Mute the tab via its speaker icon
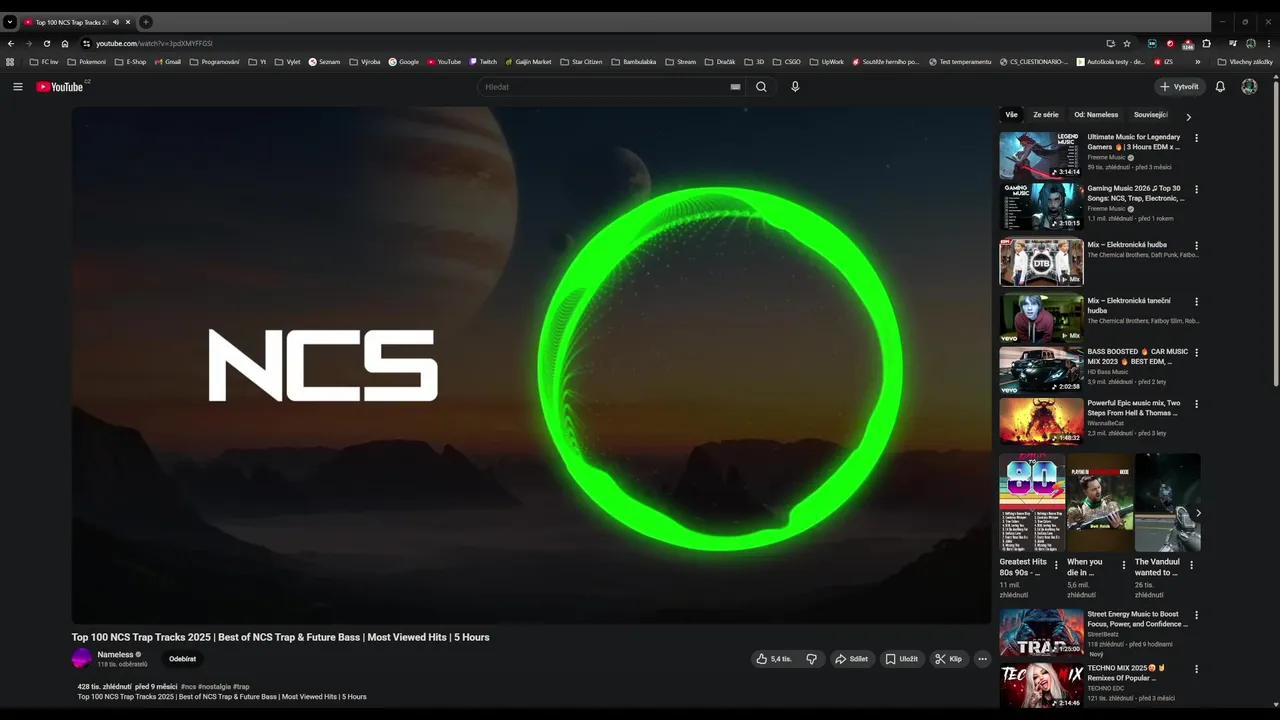This screenshot has height=720, width=1280. click(116, 22)
